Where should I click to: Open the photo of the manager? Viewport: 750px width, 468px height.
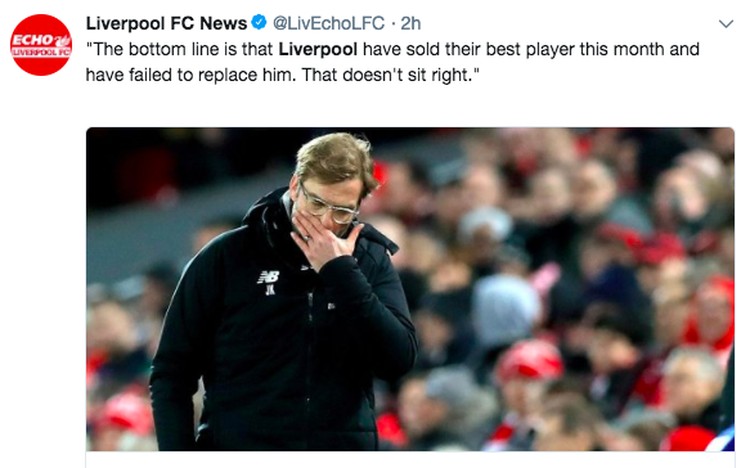click(410, 290)
